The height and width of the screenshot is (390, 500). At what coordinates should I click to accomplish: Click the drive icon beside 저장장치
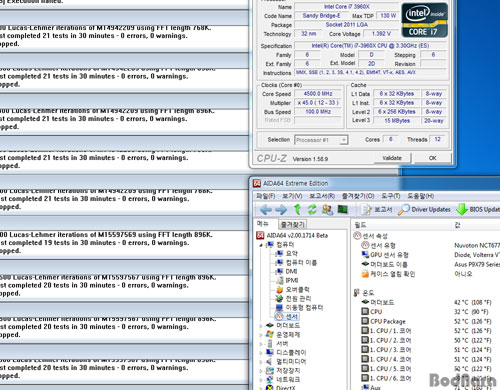270,370
